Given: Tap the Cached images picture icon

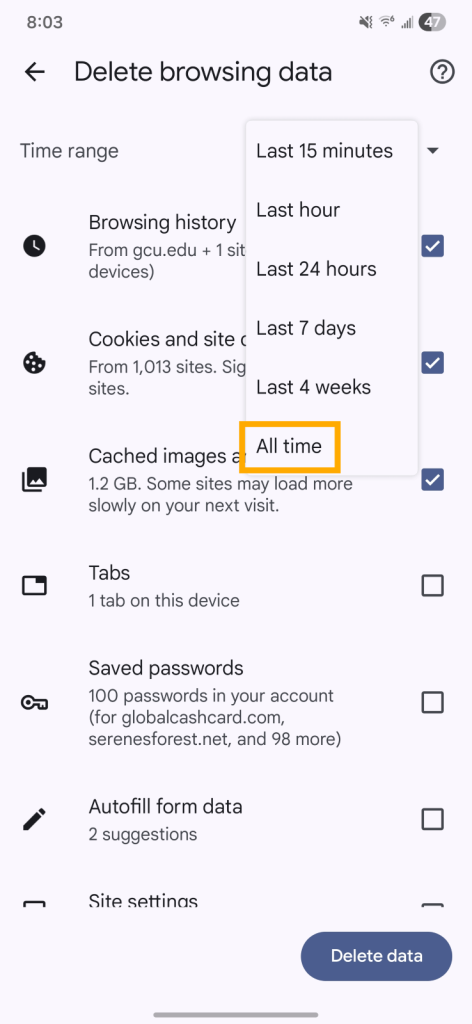Looking at the screenshot, I should pyautogui.click(x=35, y=480).
